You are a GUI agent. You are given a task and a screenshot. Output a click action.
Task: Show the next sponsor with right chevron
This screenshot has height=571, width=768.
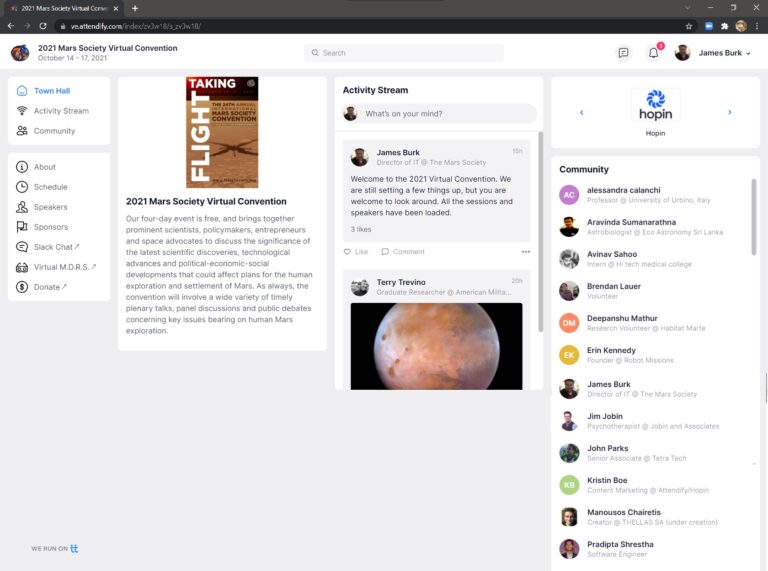[x=729, y=112]
